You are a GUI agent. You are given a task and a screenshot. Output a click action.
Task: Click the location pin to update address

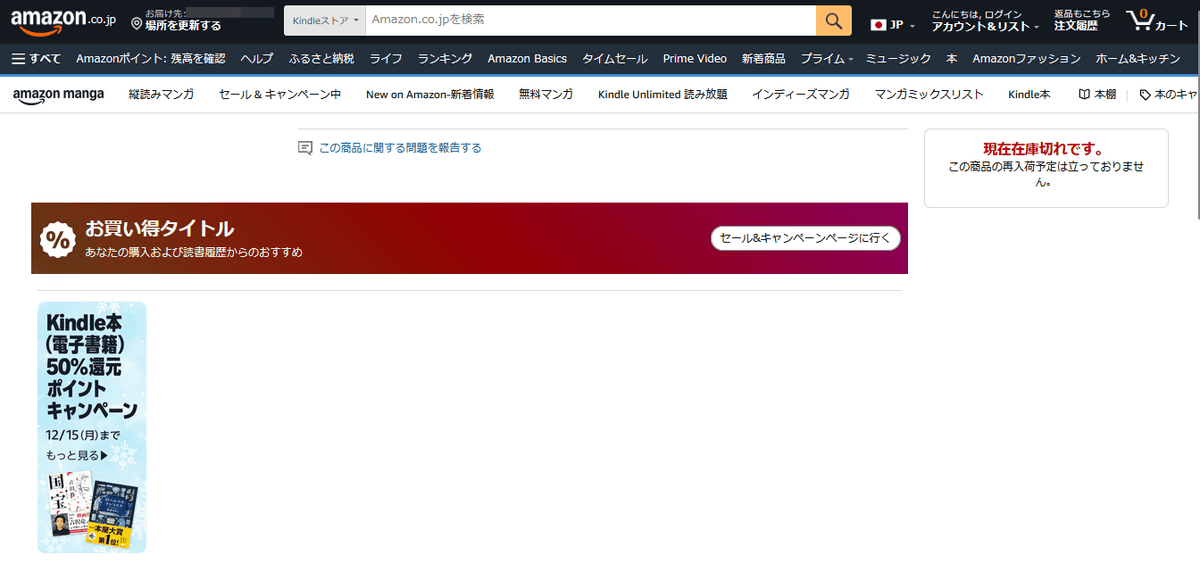point(137,26)
